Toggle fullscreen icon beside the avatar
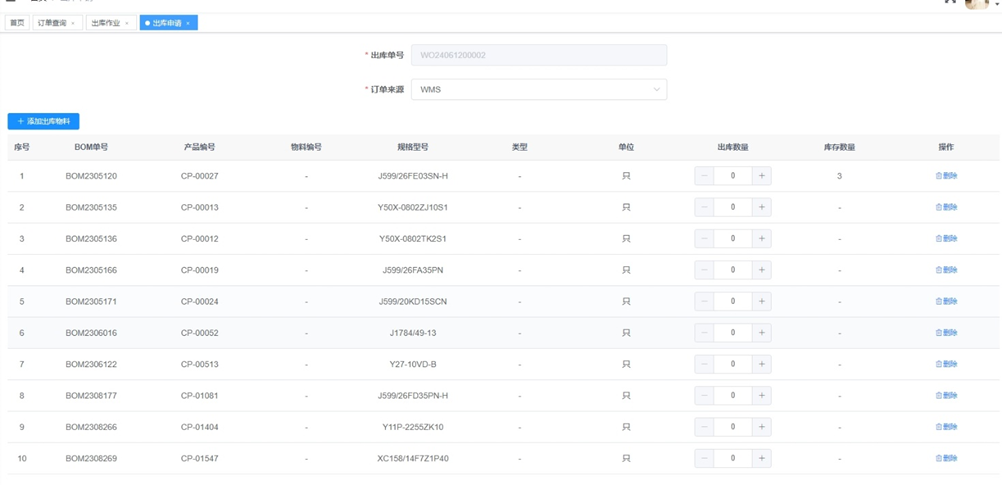Image resolution: width=1002 pixels, height=485 pixels. (950, 2)
